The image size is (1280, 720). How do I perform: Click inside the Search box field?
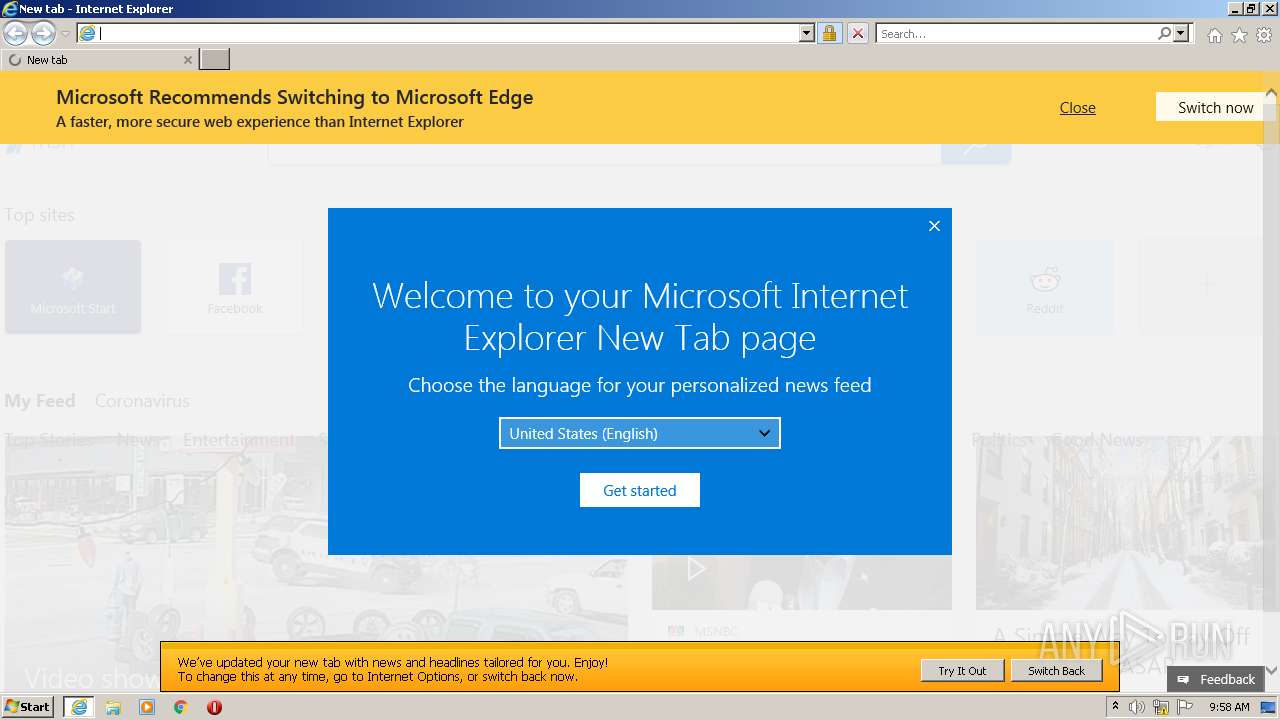[1016, 33]
